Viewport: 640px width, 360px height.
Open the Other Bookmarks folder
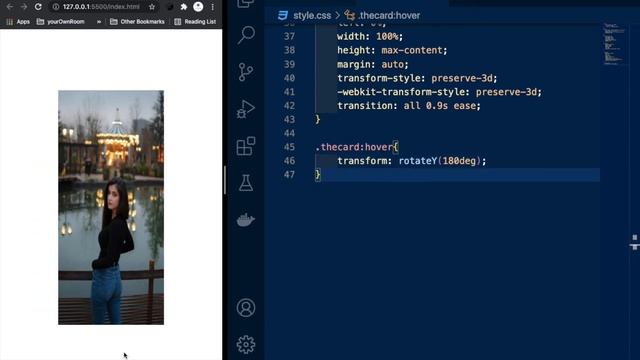point(137,22)
